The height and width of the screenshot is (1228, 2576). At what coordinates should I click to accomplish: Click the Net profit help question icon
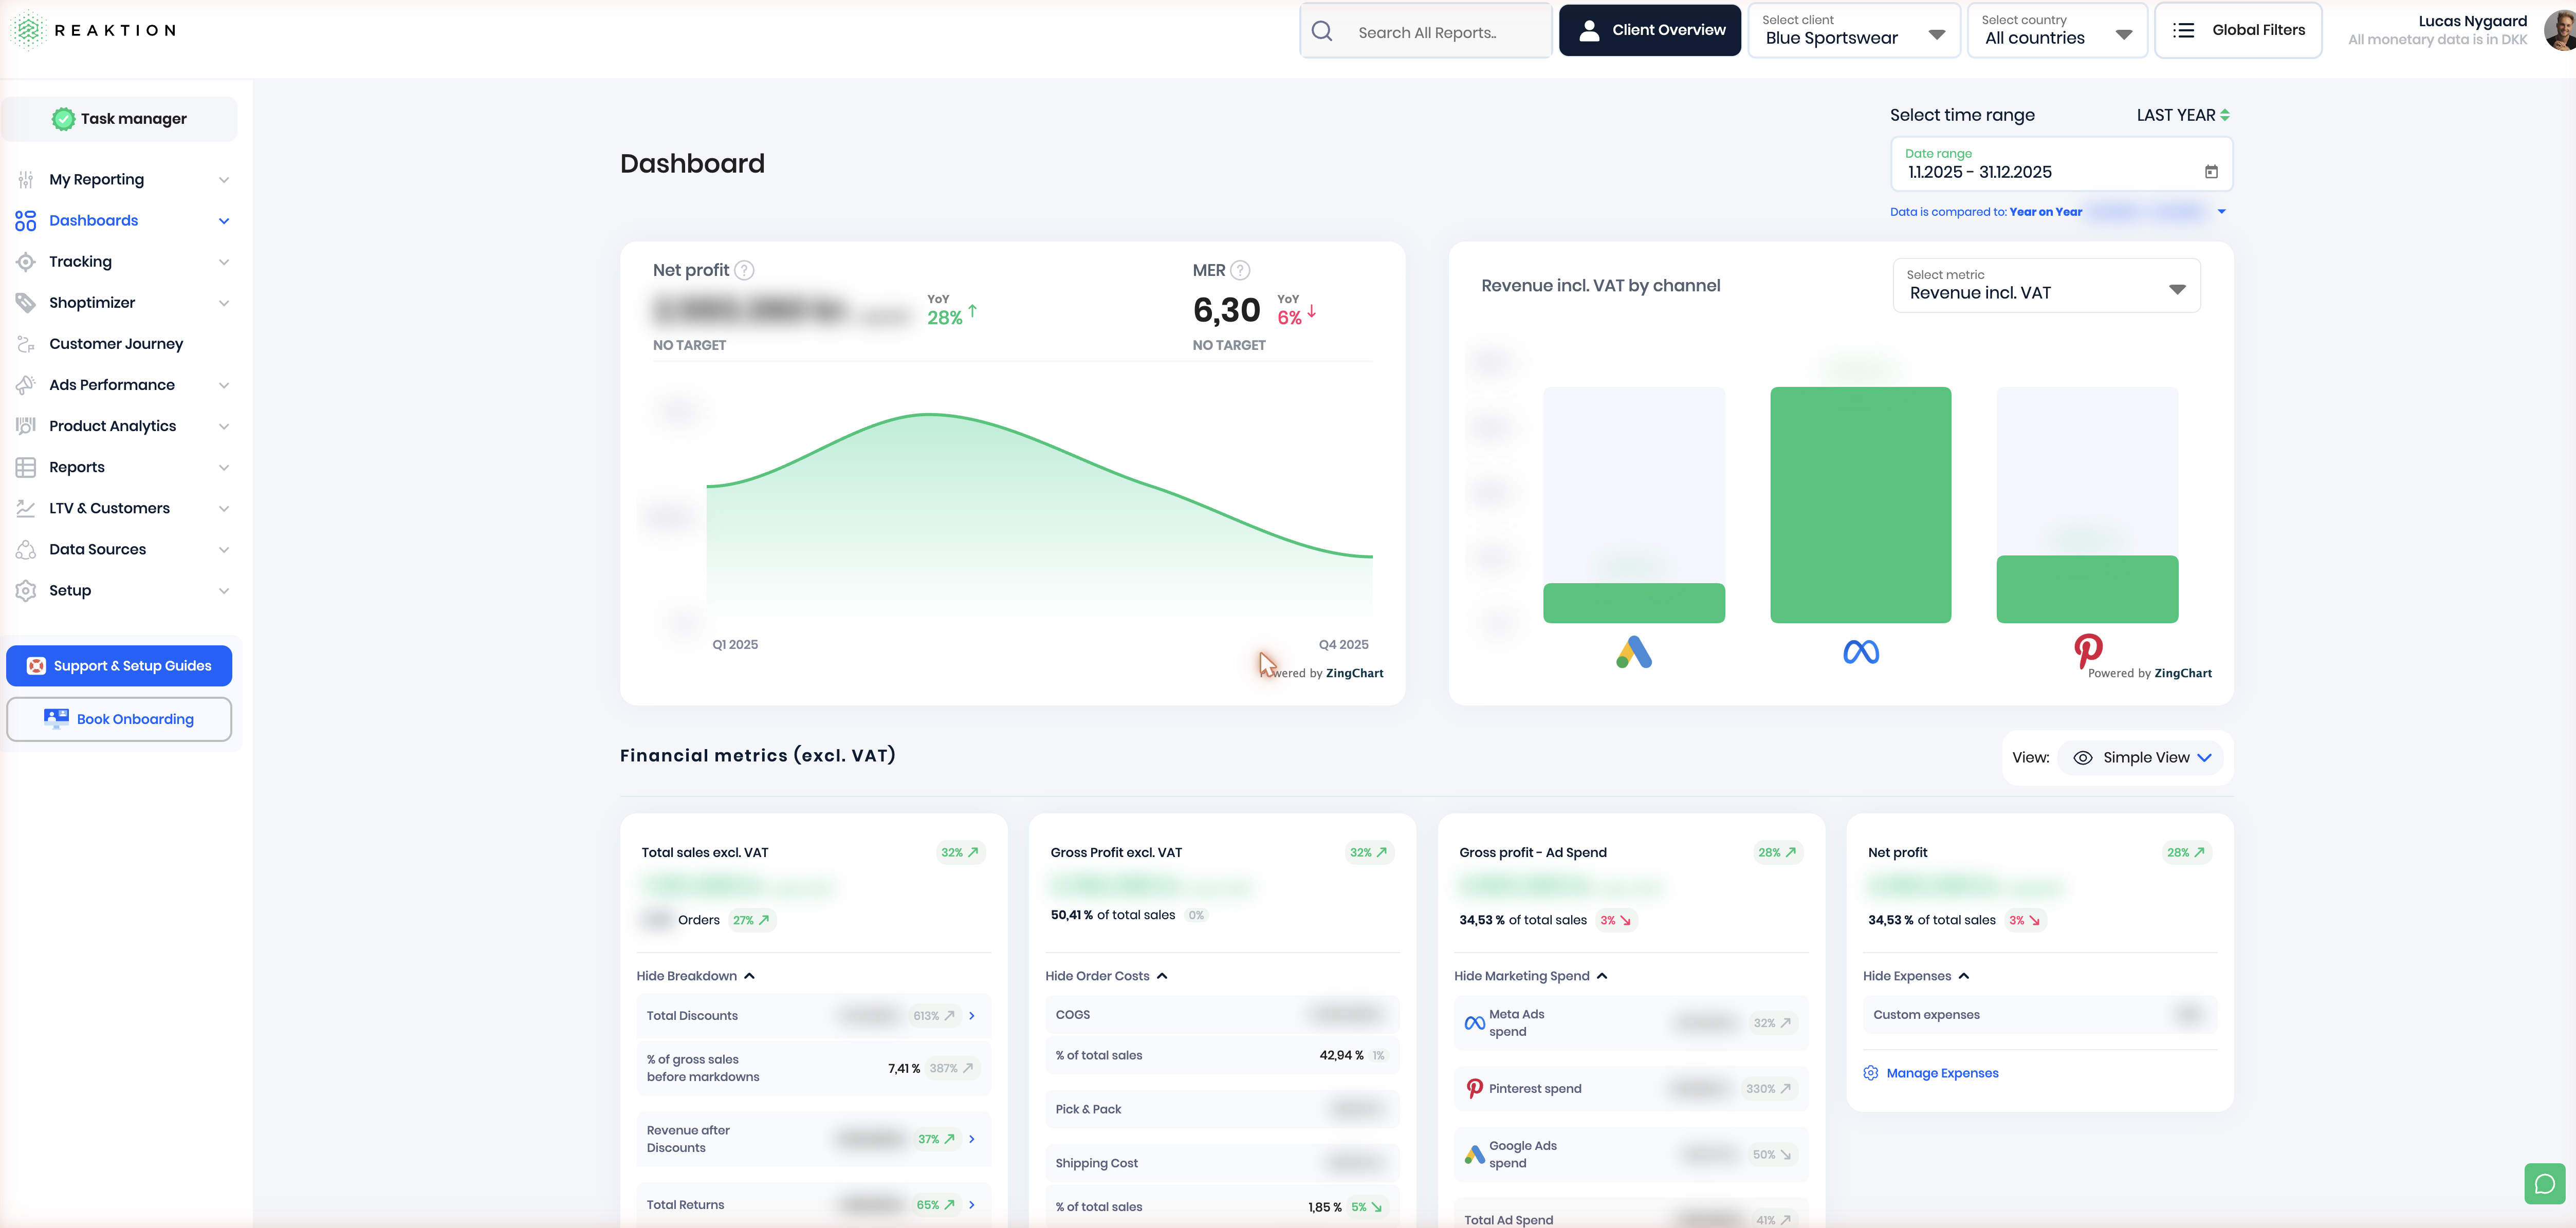pyautogui.click(x=744, y=270)
